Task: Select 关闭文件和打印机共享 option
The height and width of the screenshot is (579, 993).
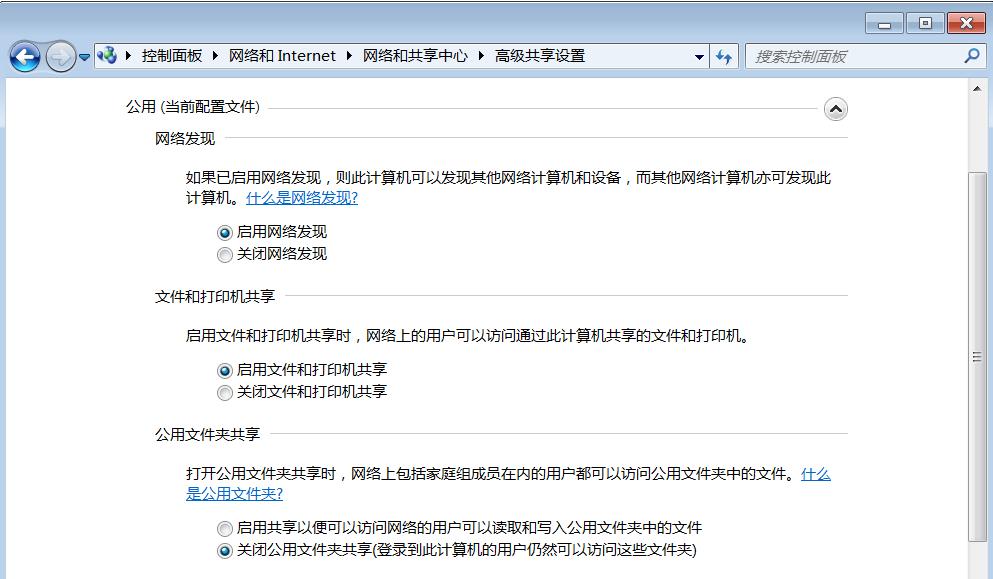Action: (x=224, y=393)
